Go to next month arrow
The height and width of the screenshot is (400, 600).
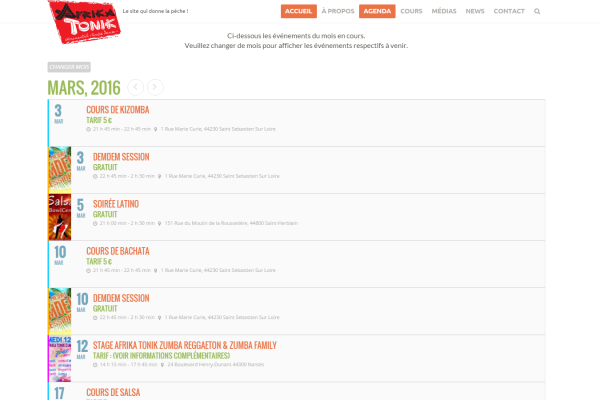155,87
